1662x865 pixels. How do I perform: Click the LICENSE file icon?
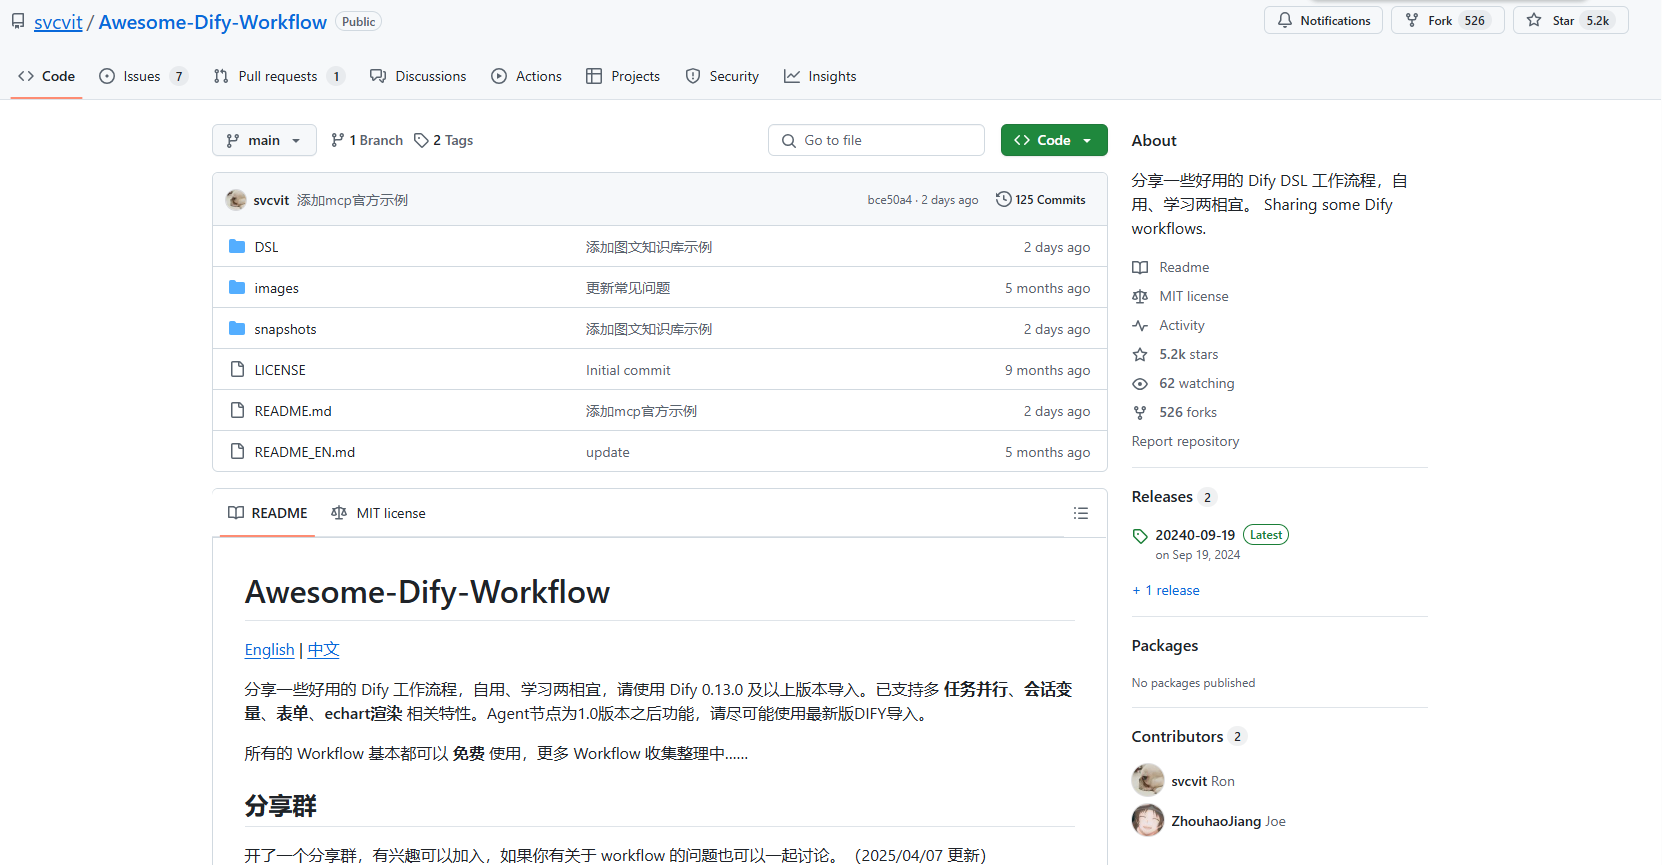[237, 369]
